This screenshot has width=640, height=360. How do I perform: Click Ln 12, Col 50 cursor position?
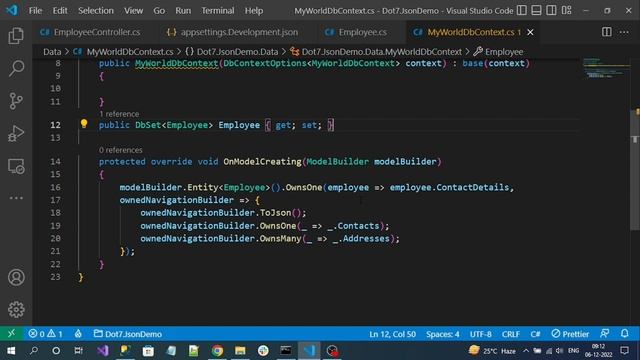392,334
